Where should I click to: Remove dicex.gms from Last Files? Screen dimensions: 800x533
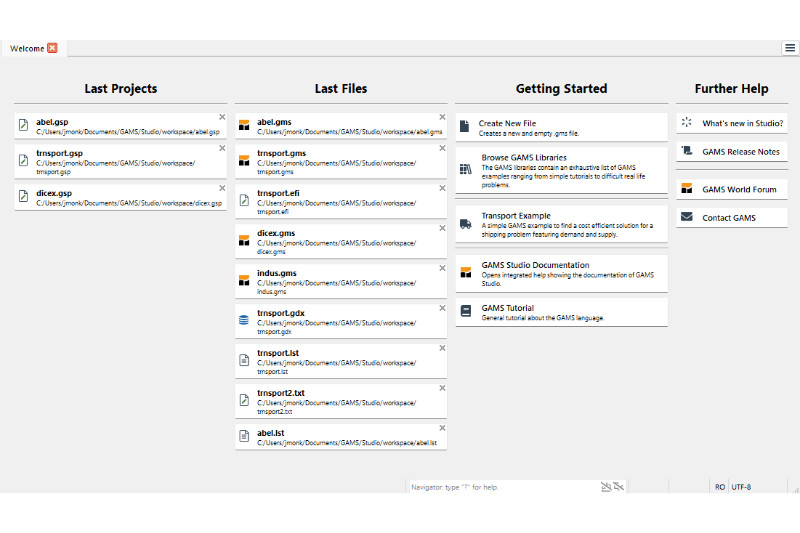tap(442, 229)
